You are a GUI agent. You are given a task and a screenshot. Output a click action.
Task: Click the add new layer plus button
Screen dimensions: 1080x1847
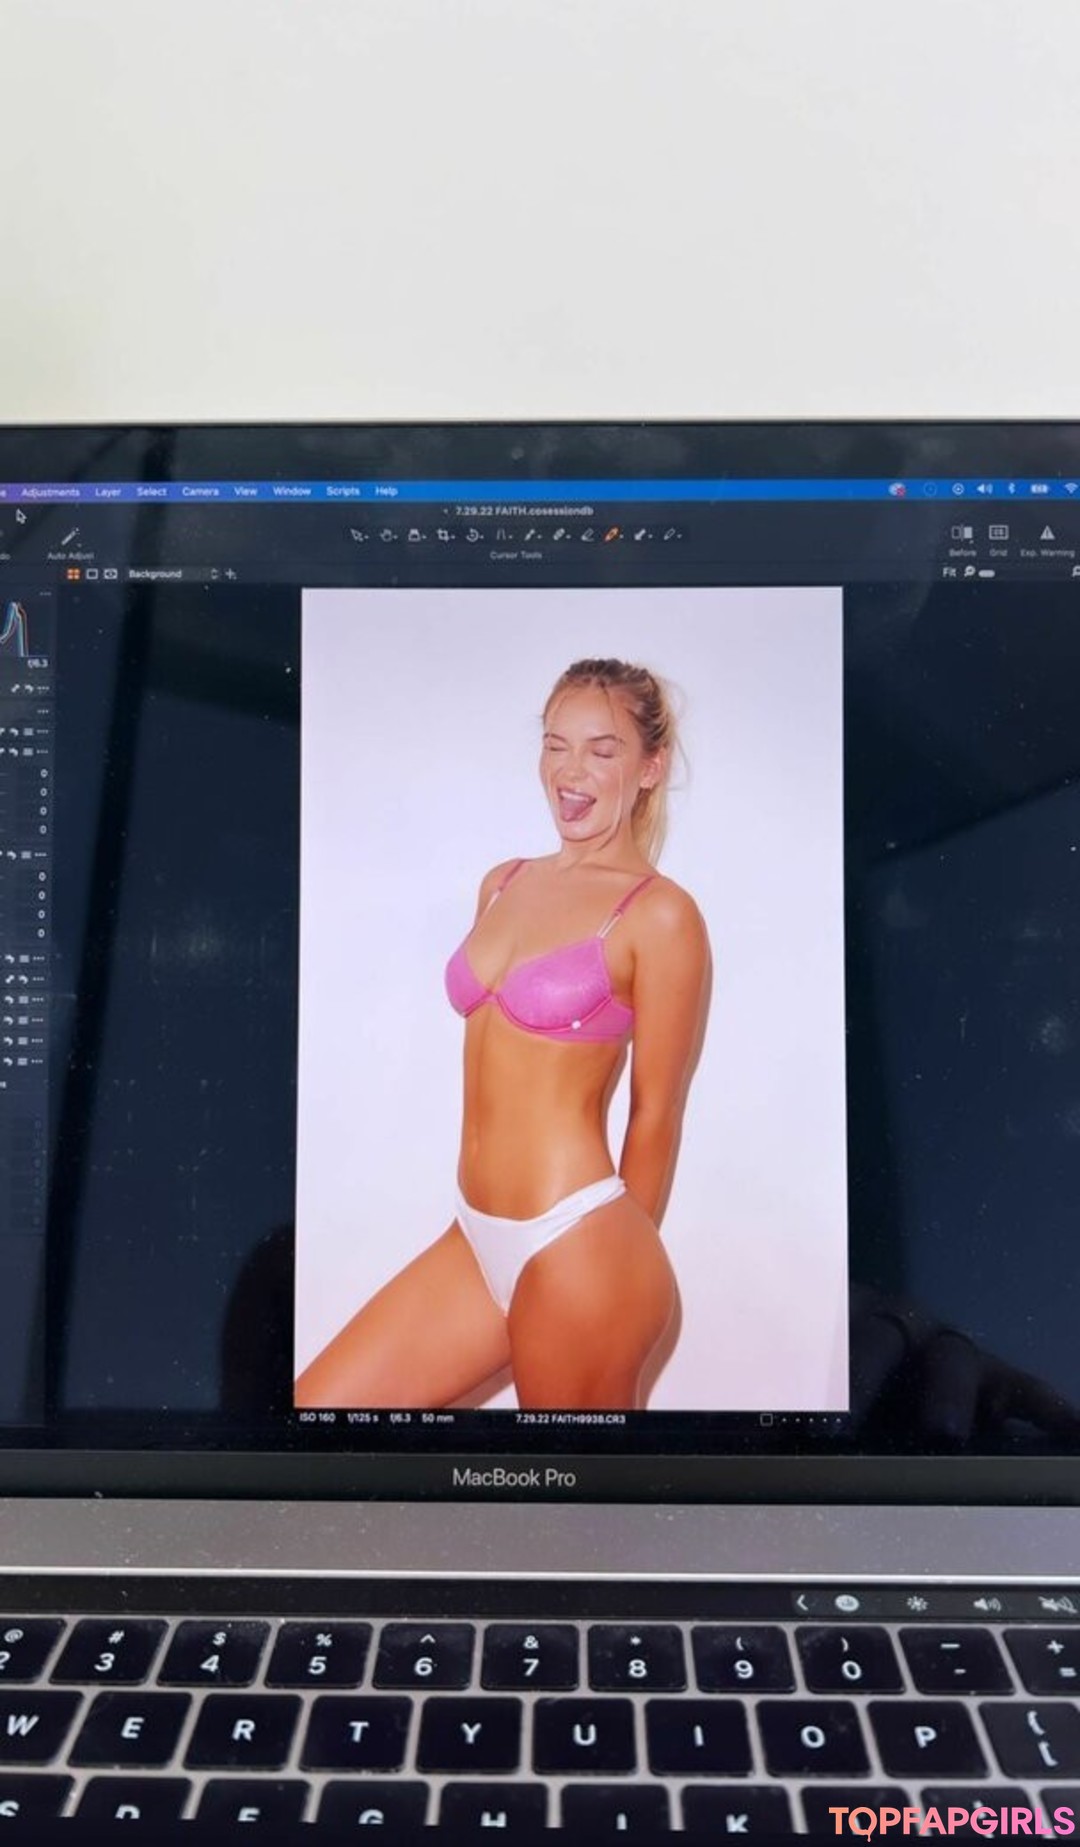[231, 574]
